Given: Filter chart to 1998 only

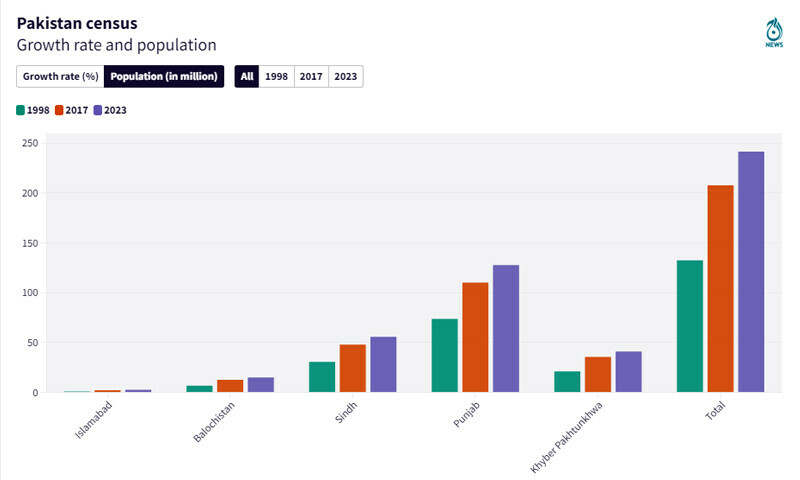Looking at the screenshot, I should (277, 76).
